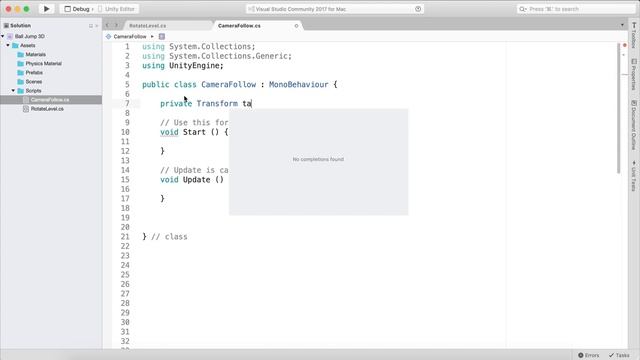This screenshot has height=360, width=640.
Task: Open the Debug configuration dropdown
Action: coord(78,9)
